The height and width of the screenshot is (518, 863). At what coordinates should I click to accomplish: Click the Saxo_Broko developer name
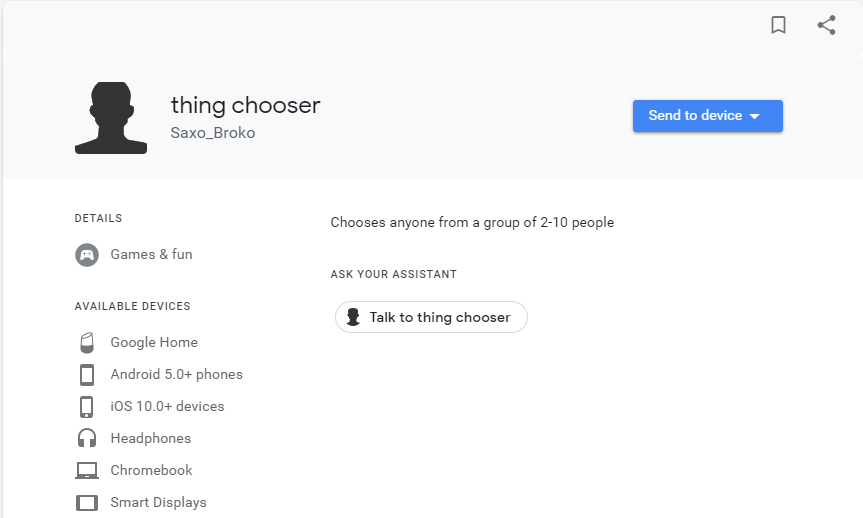click(213, 133)
